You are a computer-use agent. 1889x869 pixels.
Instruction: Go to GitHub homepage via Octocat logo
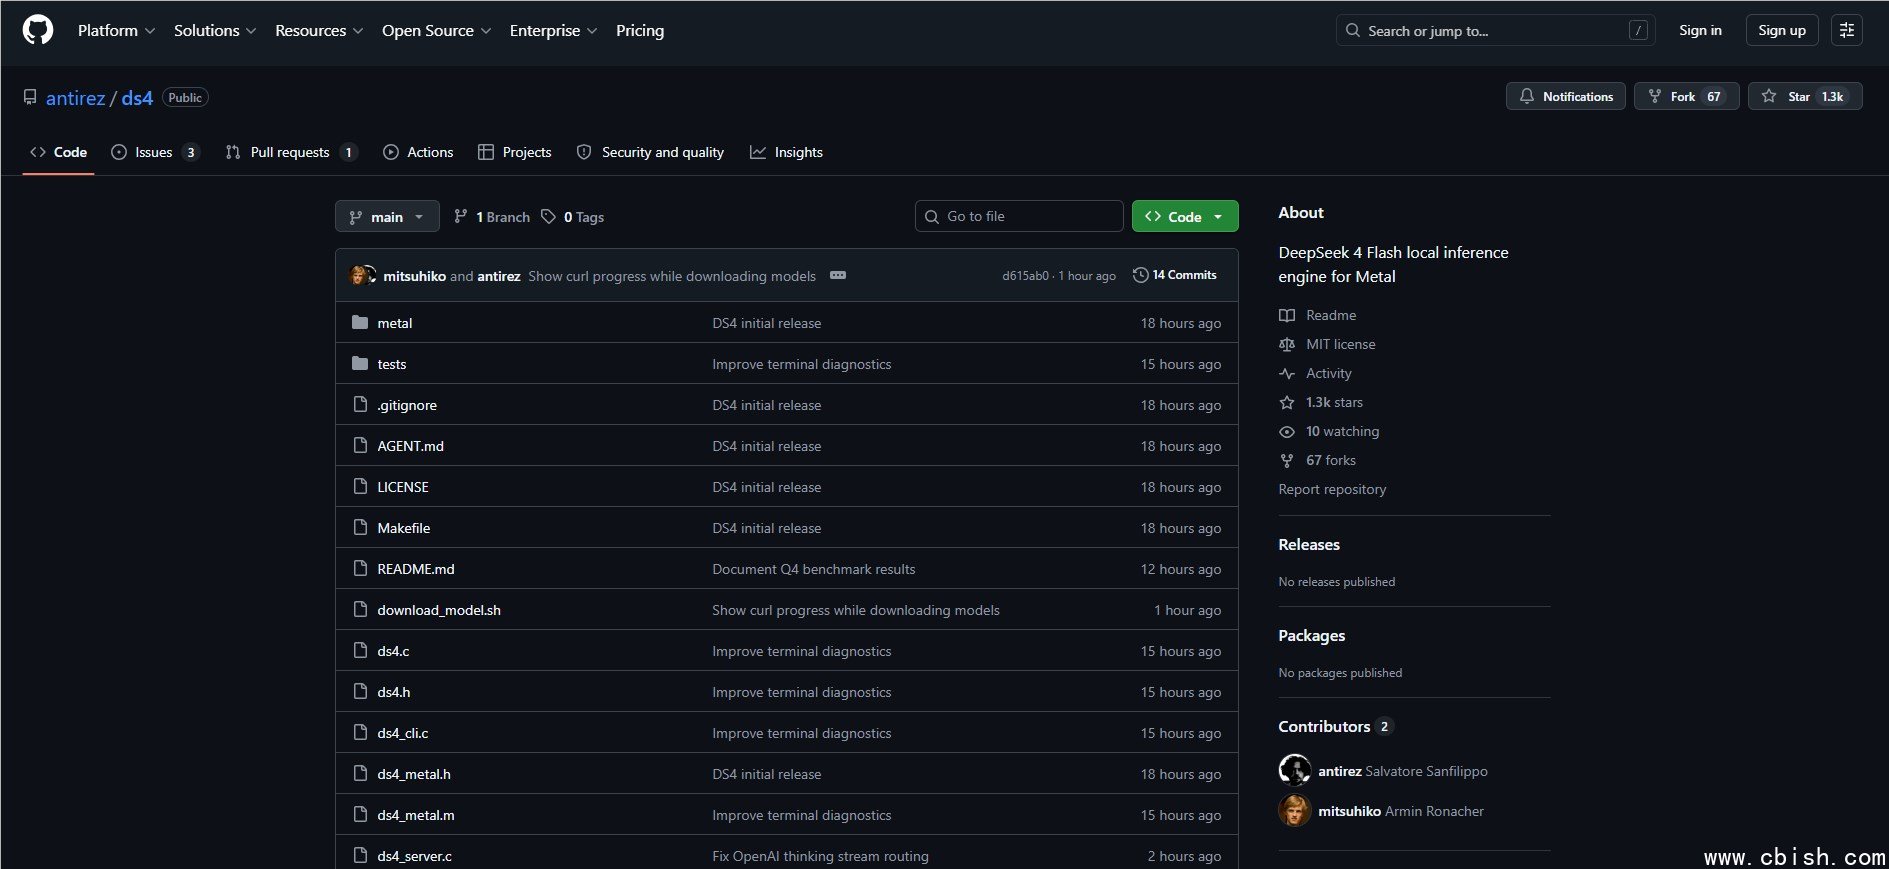coord(38,30)
